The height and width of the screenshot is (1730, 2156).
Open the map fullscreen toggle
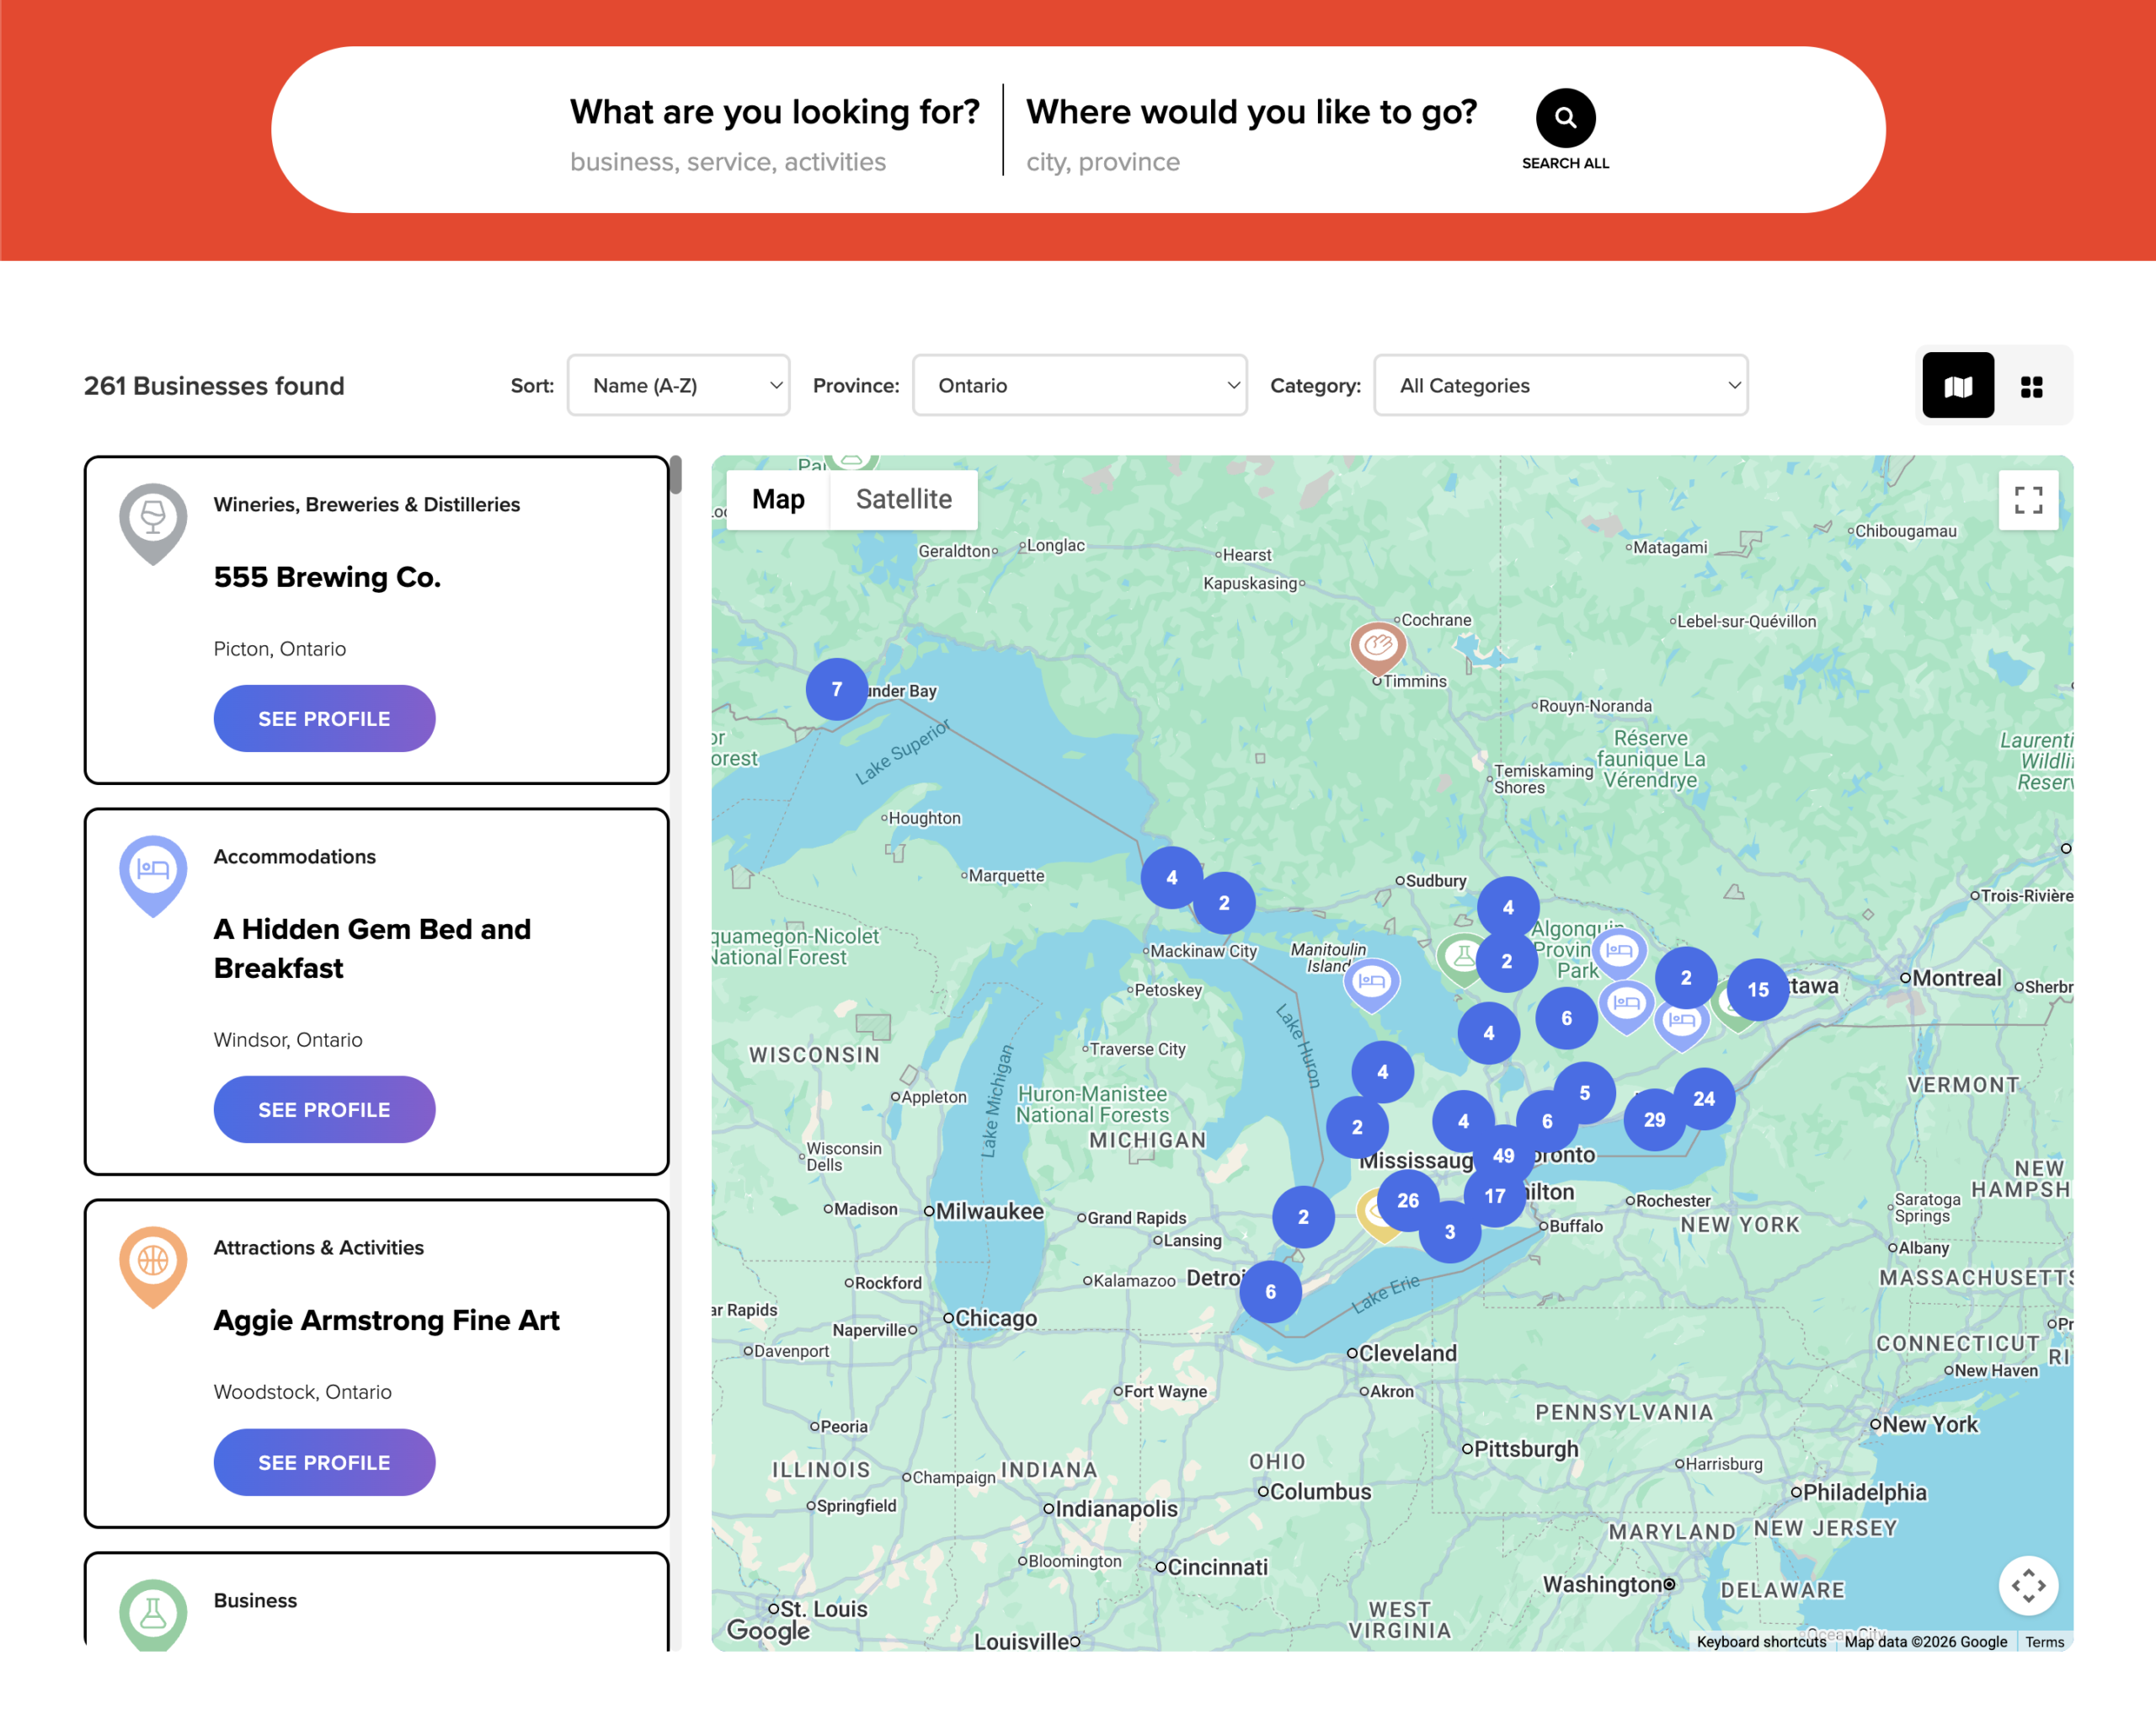click(2027, 500)
